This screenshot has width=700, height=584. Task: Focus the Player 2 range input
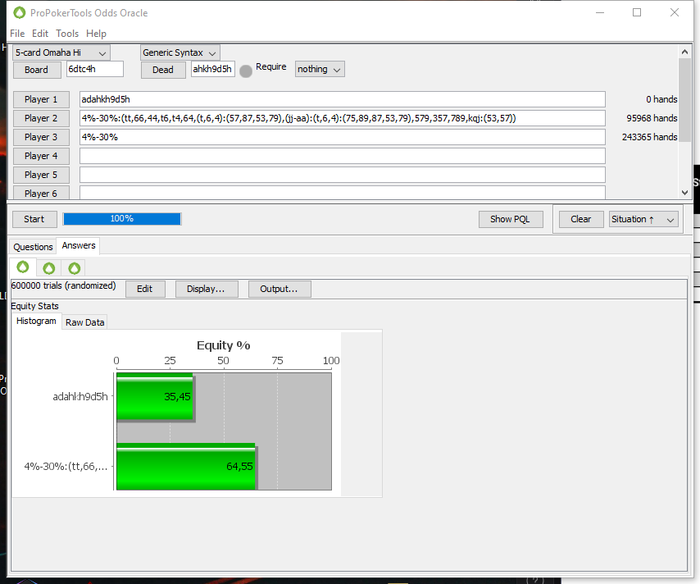pos(342,118)
